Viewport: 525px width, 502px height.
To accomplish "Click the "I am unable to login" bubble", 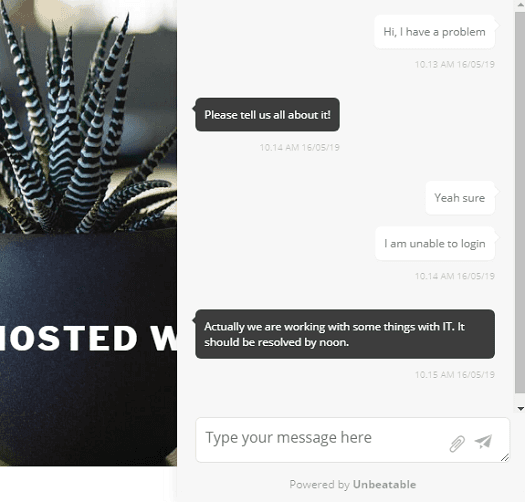I will coord(435,243).
